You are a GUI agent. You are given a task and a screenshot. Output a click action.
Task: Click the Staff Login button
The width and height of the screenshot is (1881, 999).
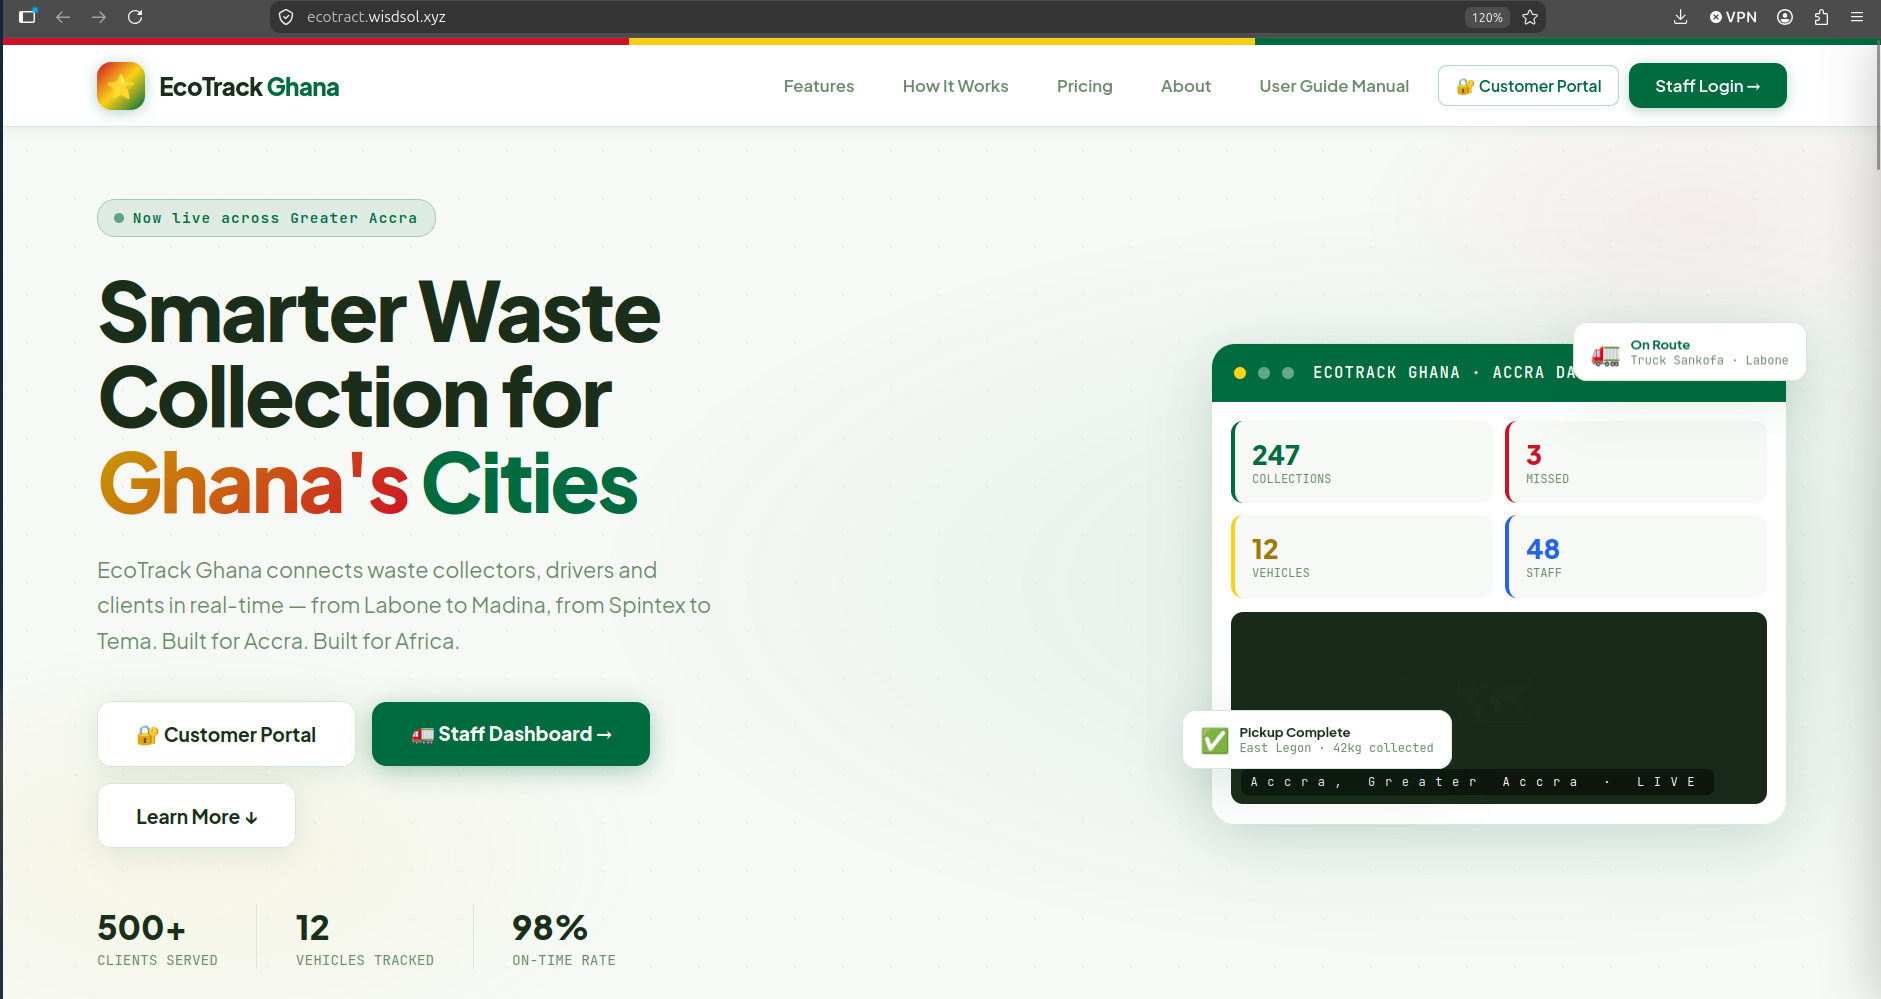(x=1707, y=86)
